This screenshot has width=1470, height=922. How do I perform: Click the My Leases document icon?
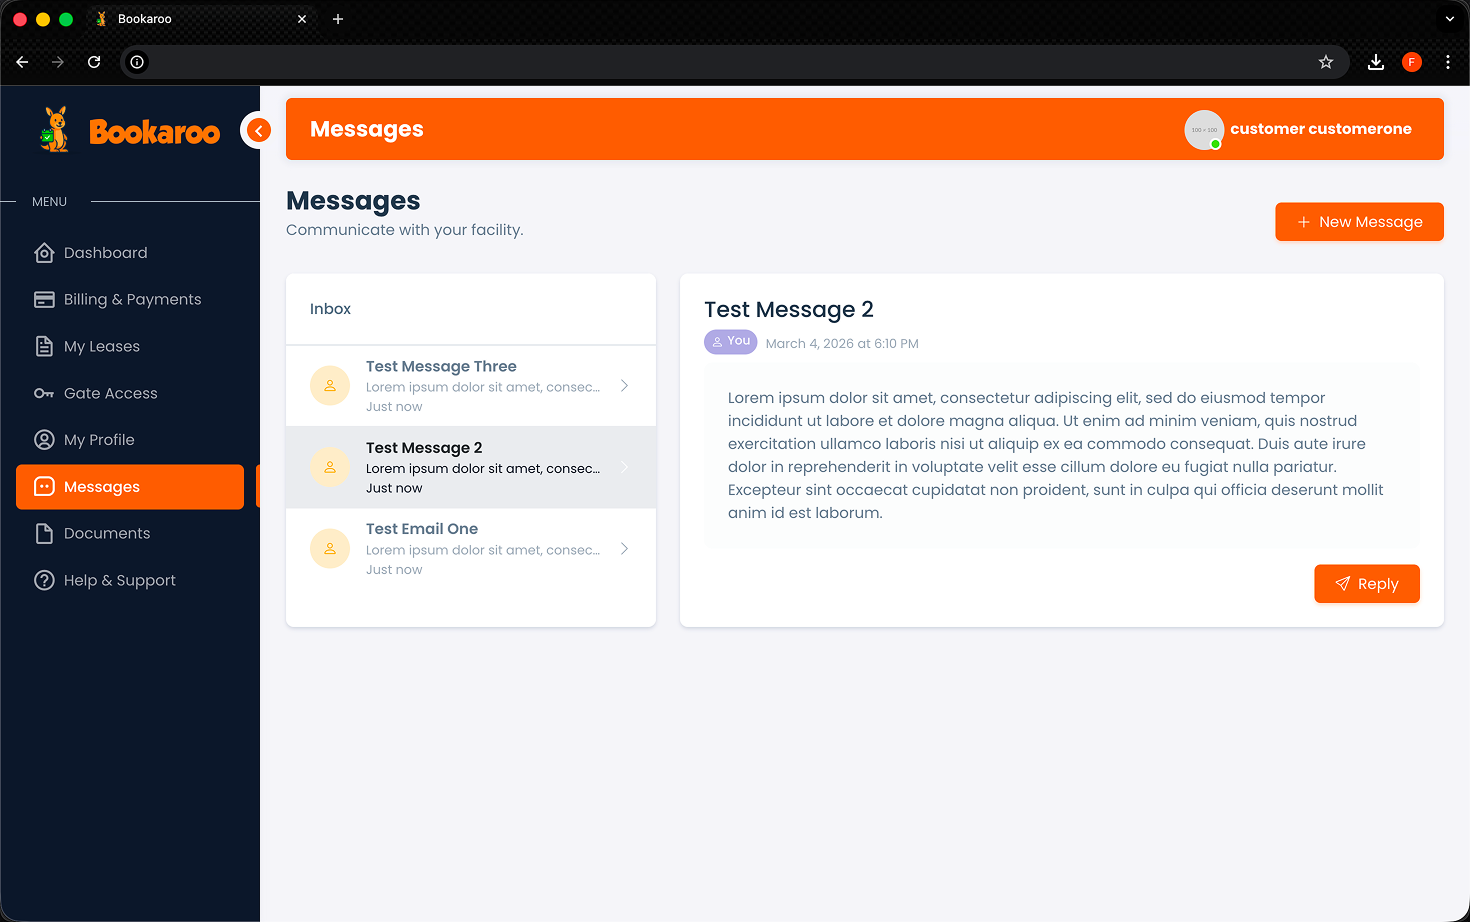click(x=44, y=347)
